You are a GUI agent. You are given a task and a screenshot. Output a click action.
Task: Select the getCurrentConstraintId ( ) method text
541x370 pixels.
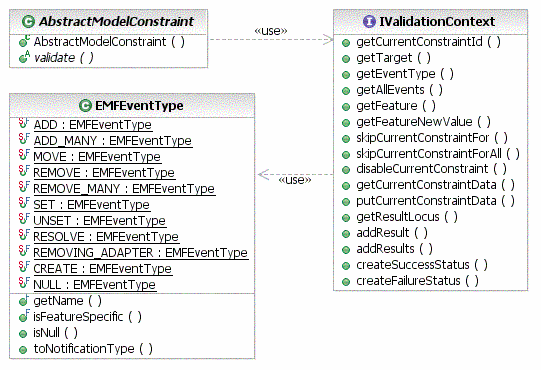click(429, 42)
